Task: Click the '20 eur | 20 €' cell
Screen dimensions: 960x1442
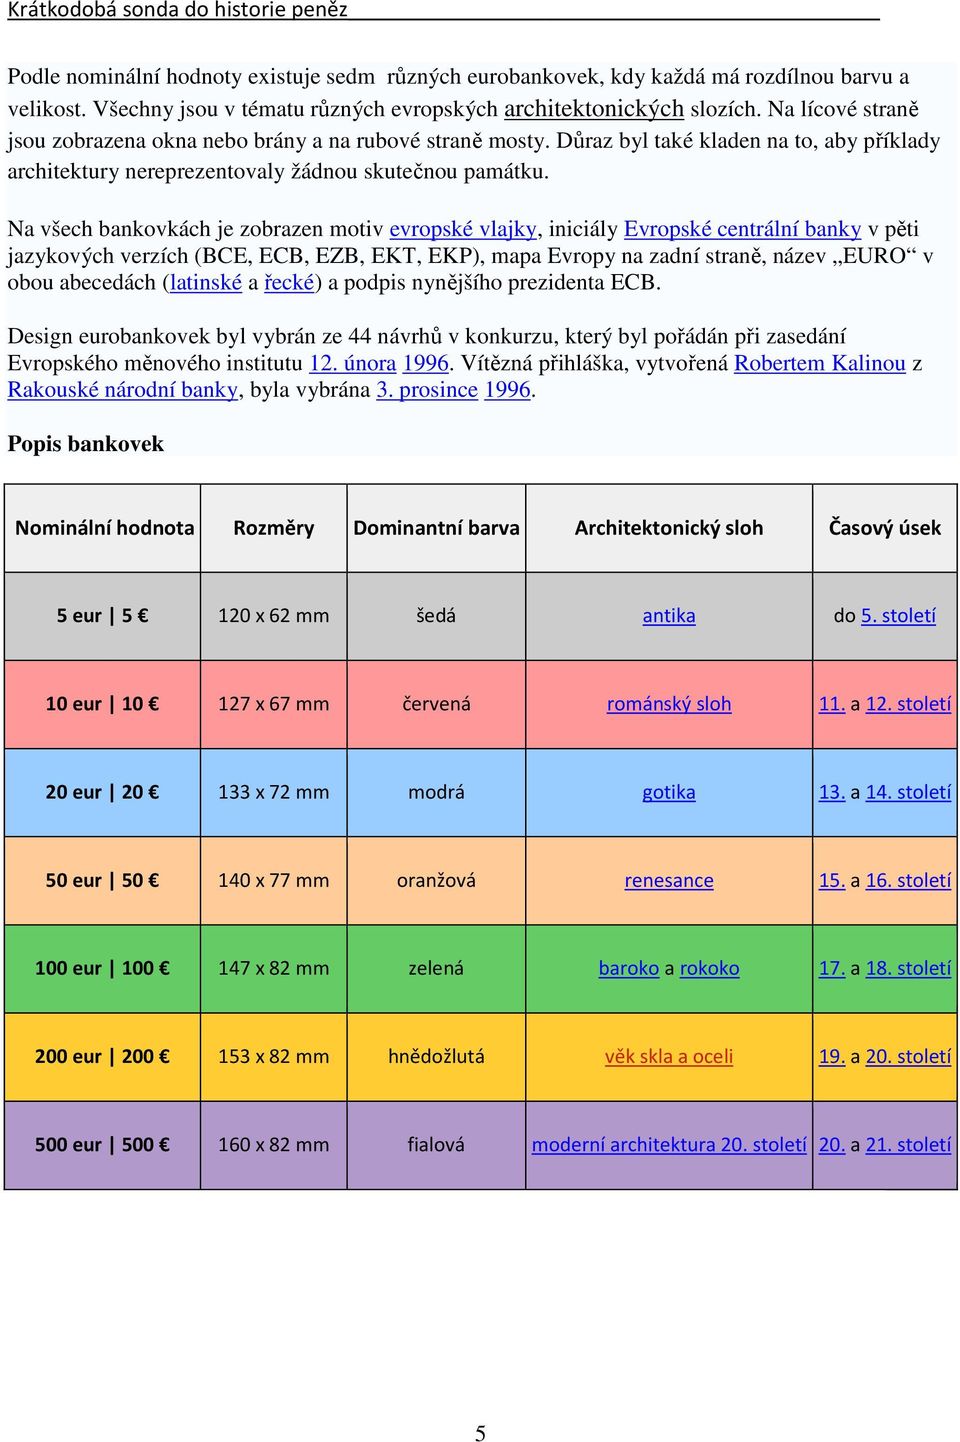Action: 103,792
